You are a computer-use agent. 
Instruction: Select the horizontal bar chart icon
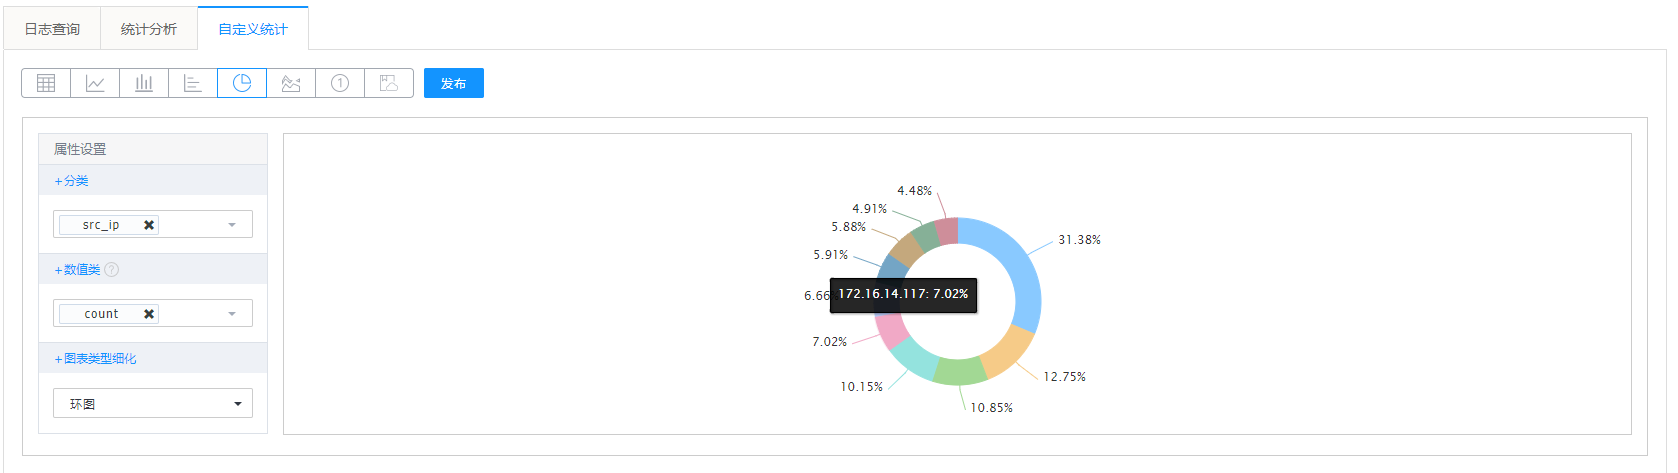[193, 83]
